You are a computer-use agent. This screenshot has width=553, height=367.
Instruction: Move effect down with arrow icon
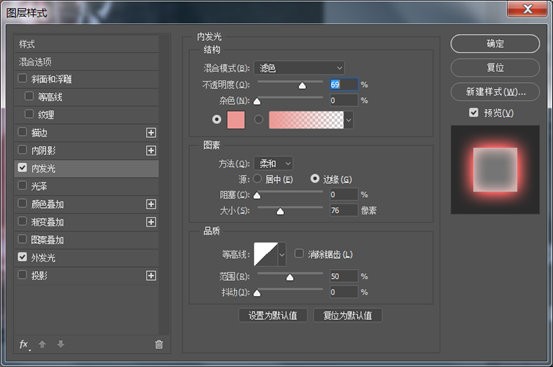[61, 344]
